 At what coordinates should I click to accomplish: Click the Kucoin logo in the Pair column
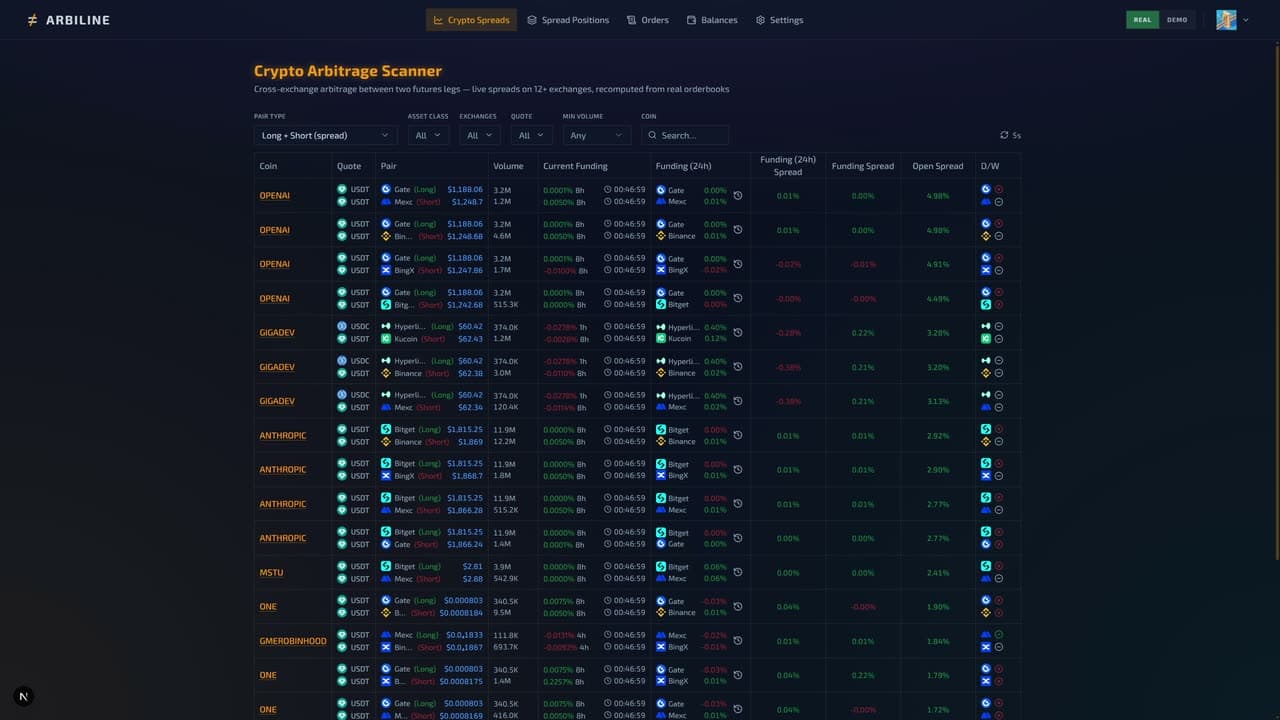[386, 339]
